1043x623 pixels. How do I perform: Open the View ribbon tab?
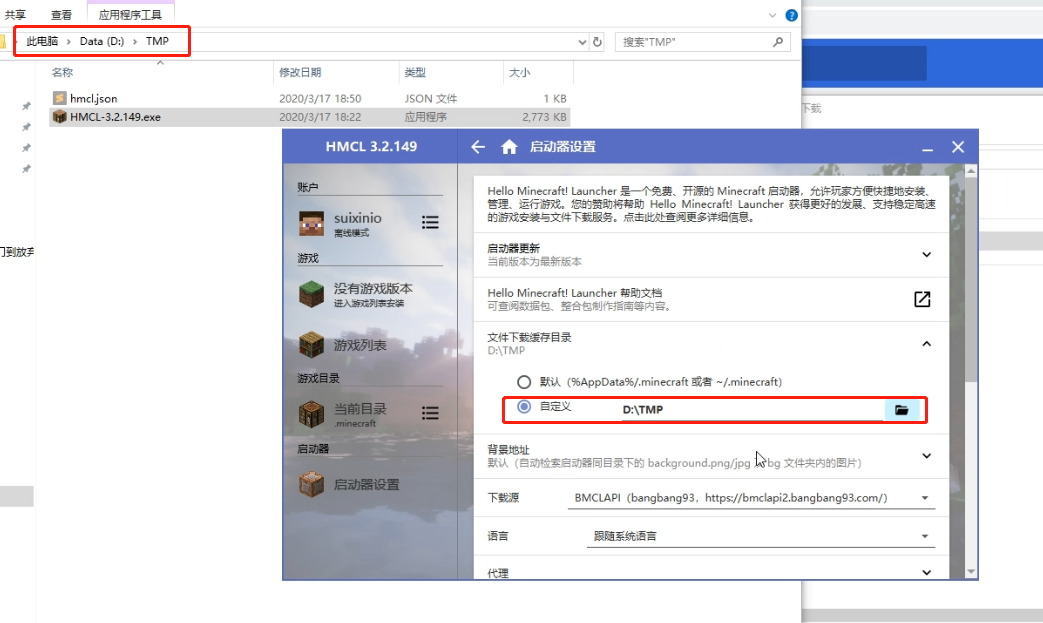(61, 15)
